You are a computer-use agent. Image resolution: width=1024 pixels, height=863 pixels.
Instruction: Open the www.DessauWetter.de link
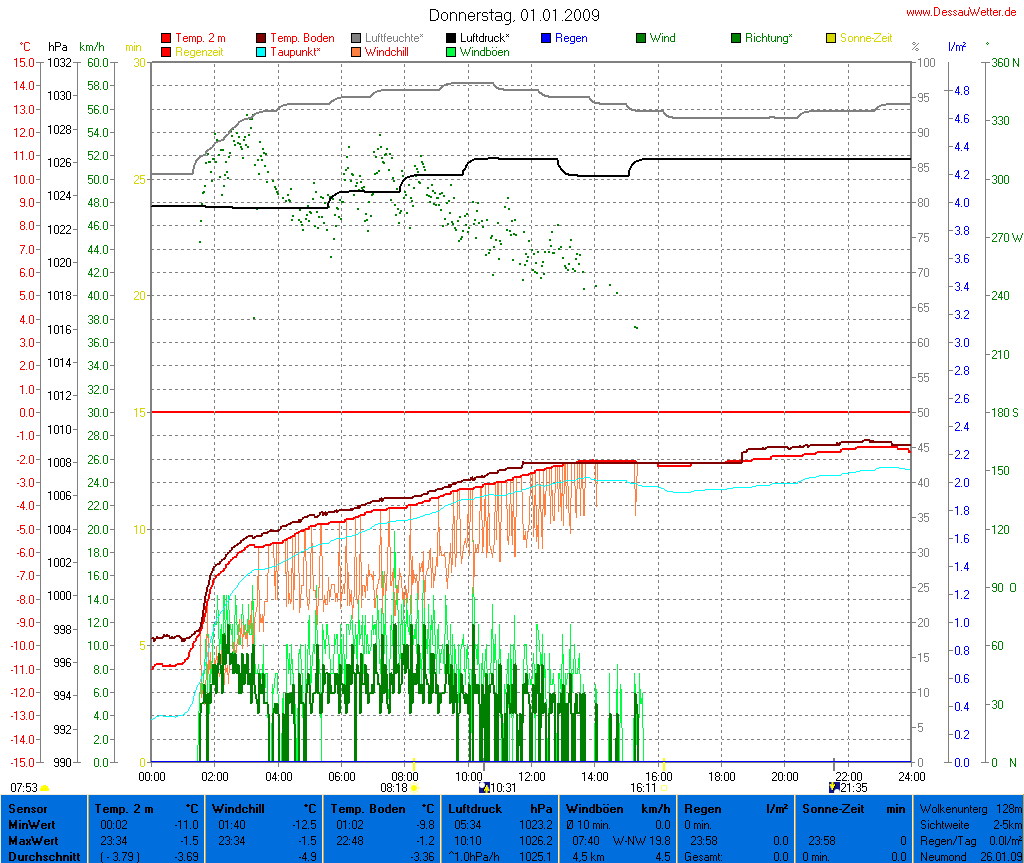coord(961,11)
